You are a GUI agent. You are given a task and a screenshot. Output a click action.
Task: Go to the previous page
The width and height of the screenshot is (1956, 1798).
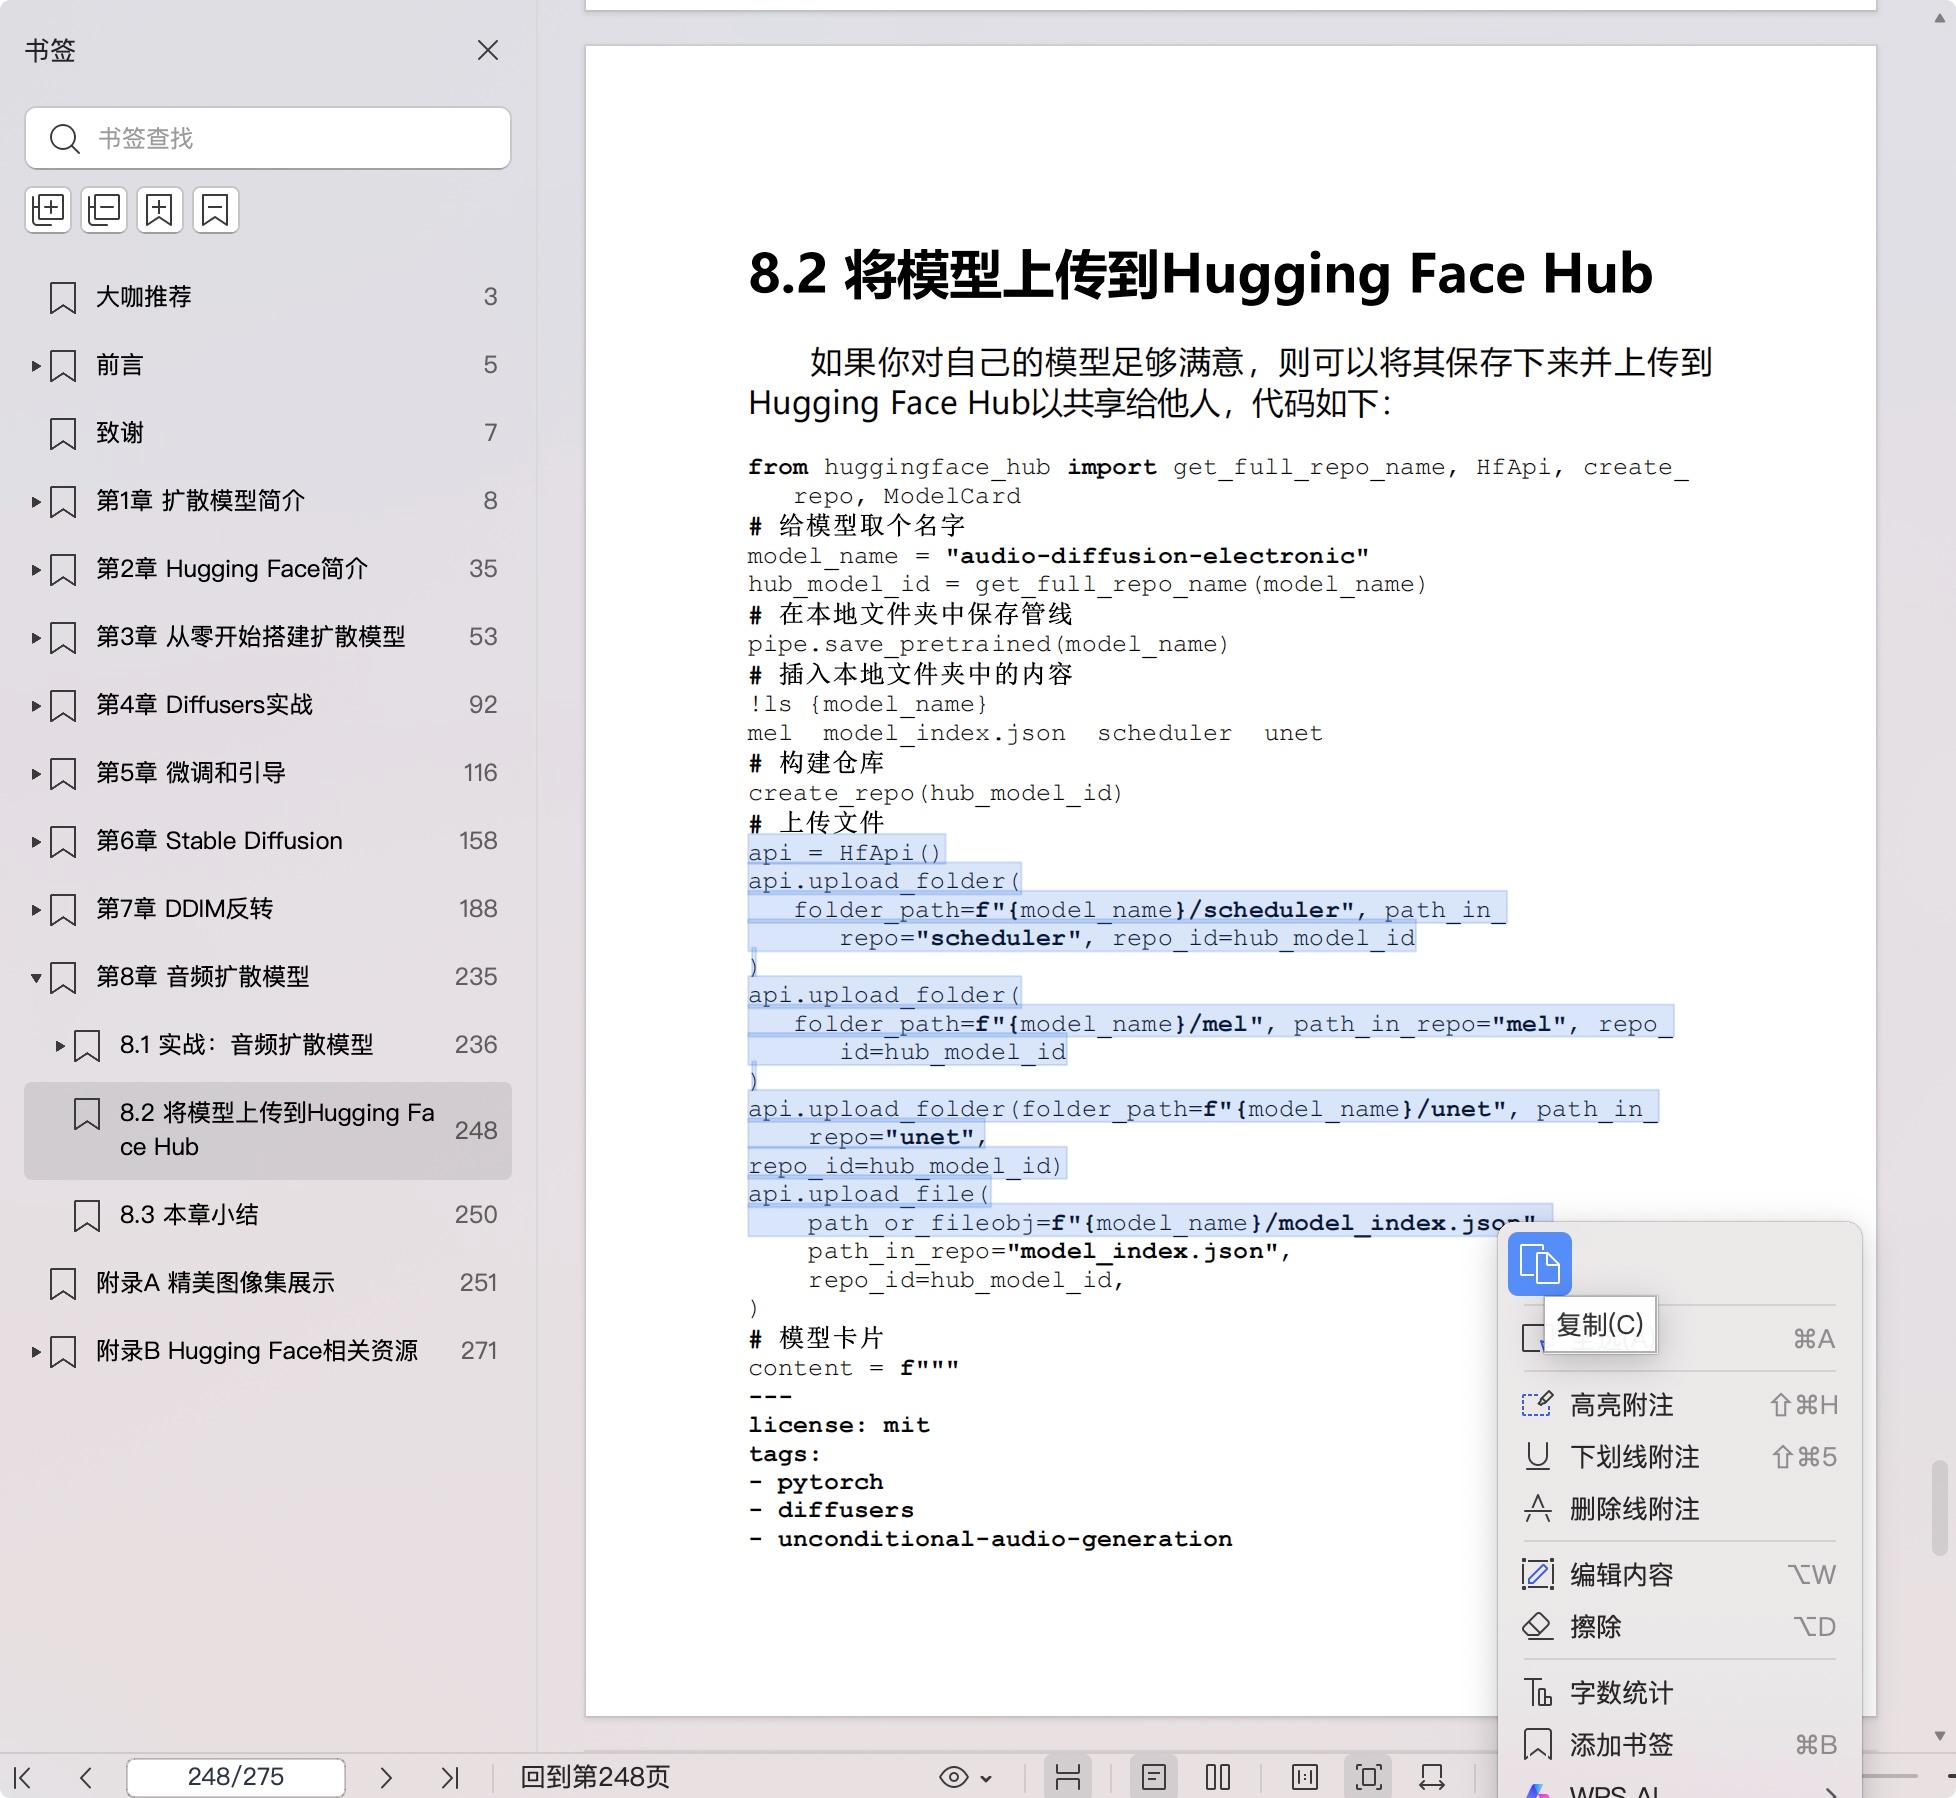tap(86, 1777)
